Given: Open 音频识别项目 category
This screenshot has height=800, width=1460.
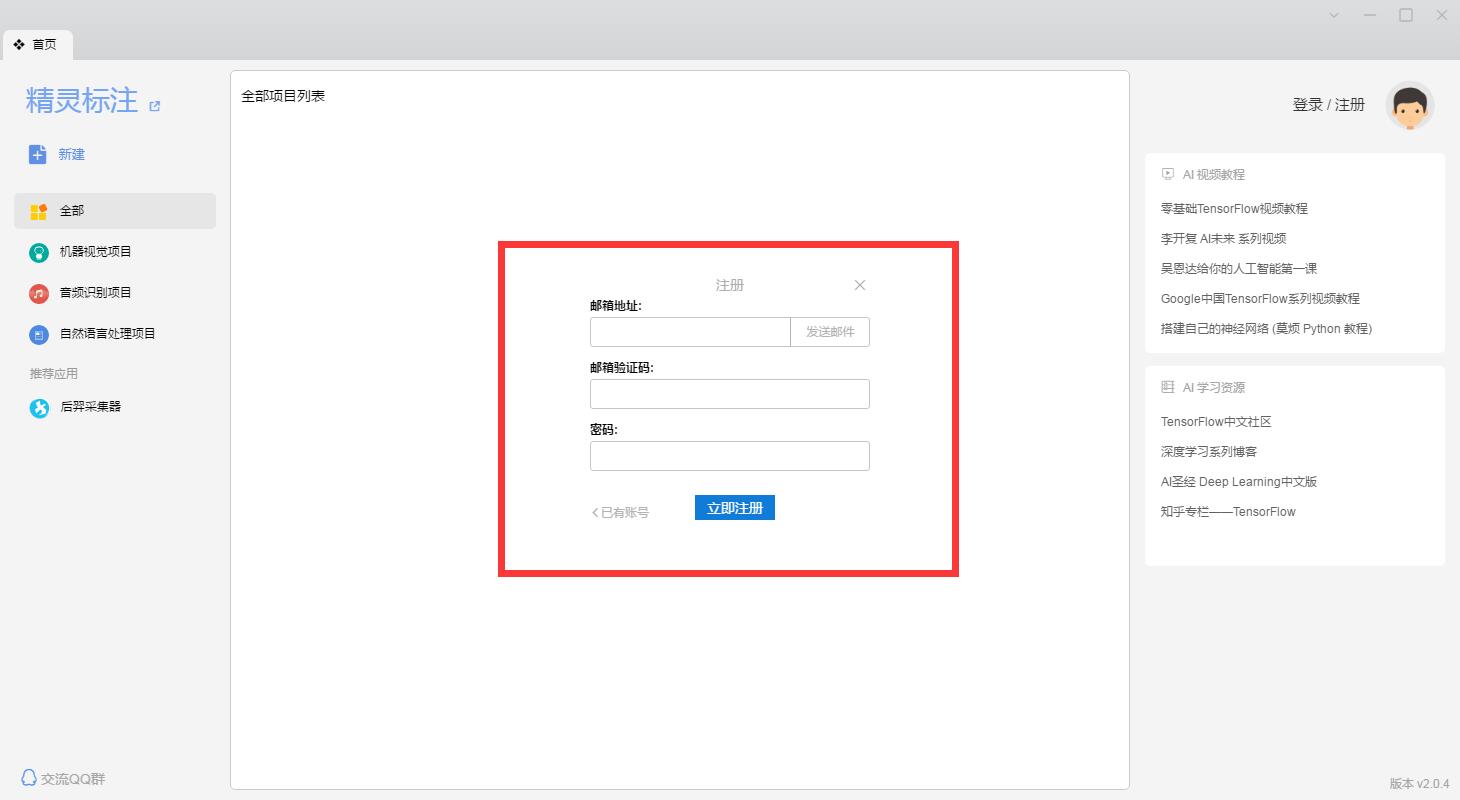Looking at the screenshot, I should (x=95, y=293).
